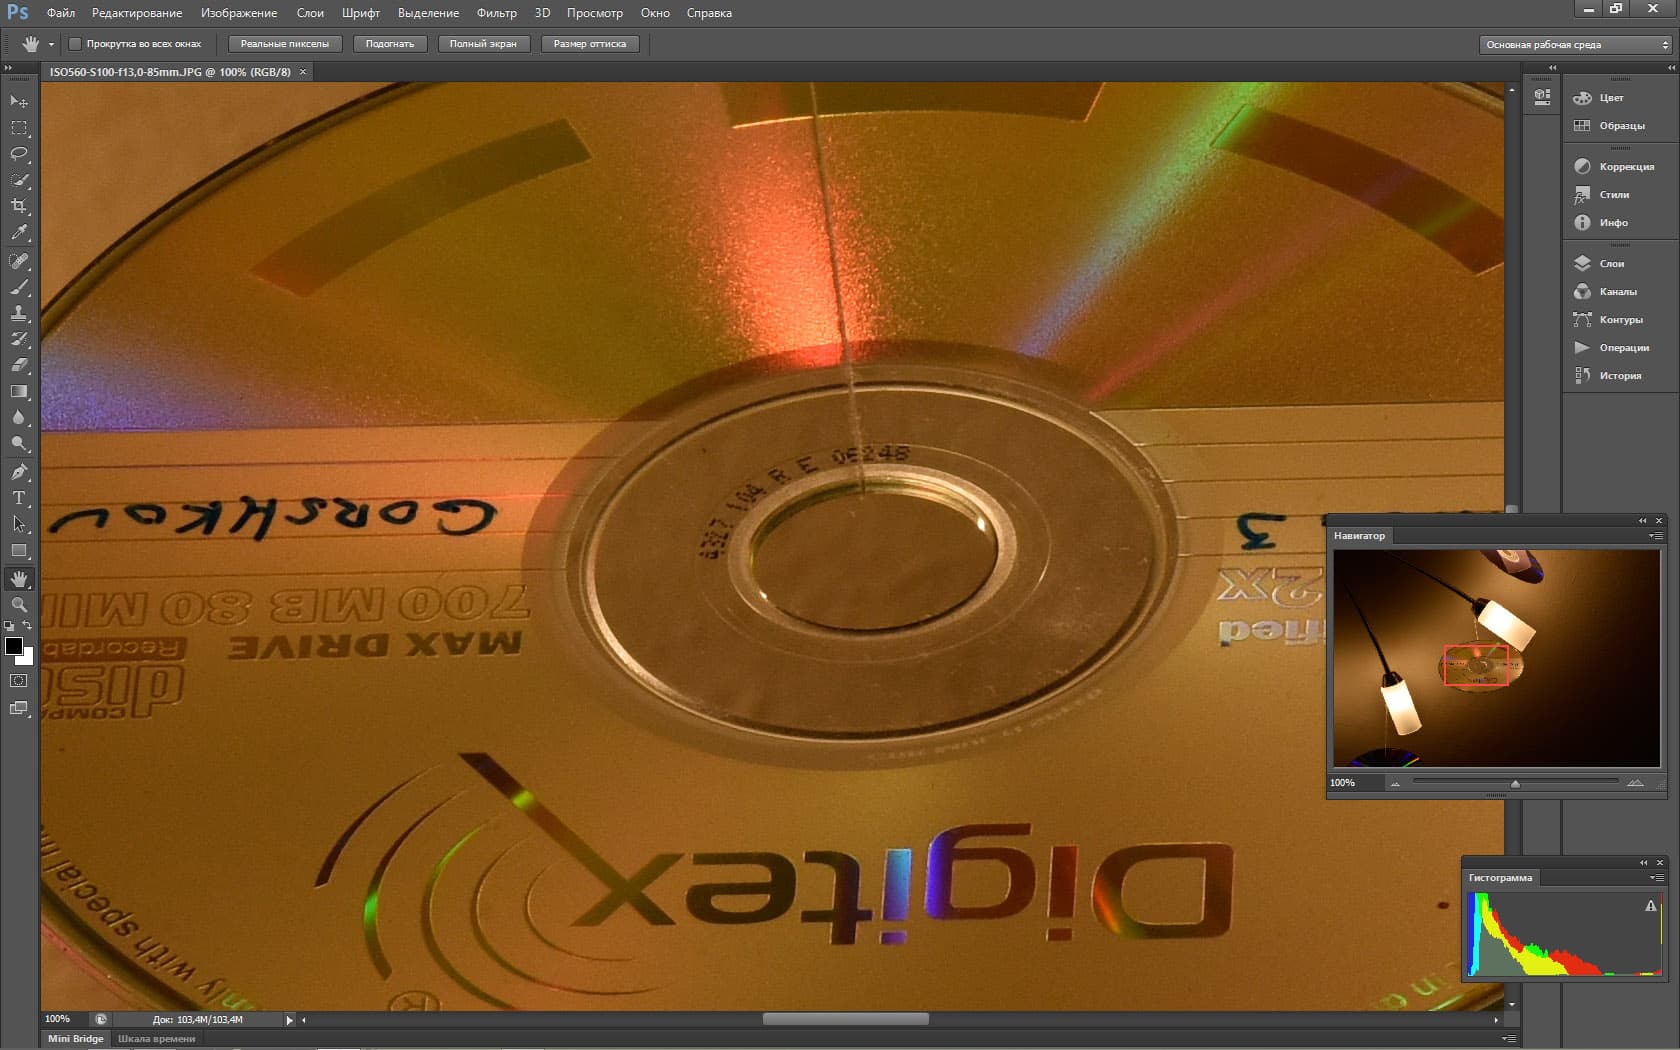Select the Rectangular Marquee tool
Viewport: 1680px width, 1050px height.
(x=19, y=128)
